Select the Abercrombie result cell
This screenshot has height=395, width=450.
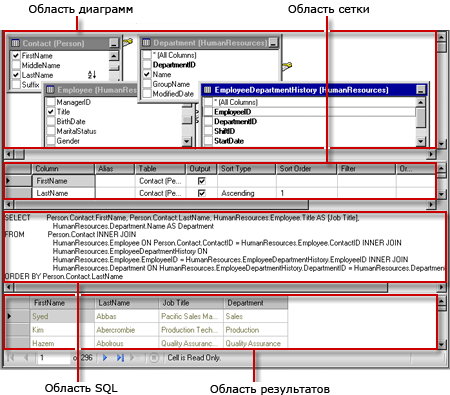click(x=126, y=330)
